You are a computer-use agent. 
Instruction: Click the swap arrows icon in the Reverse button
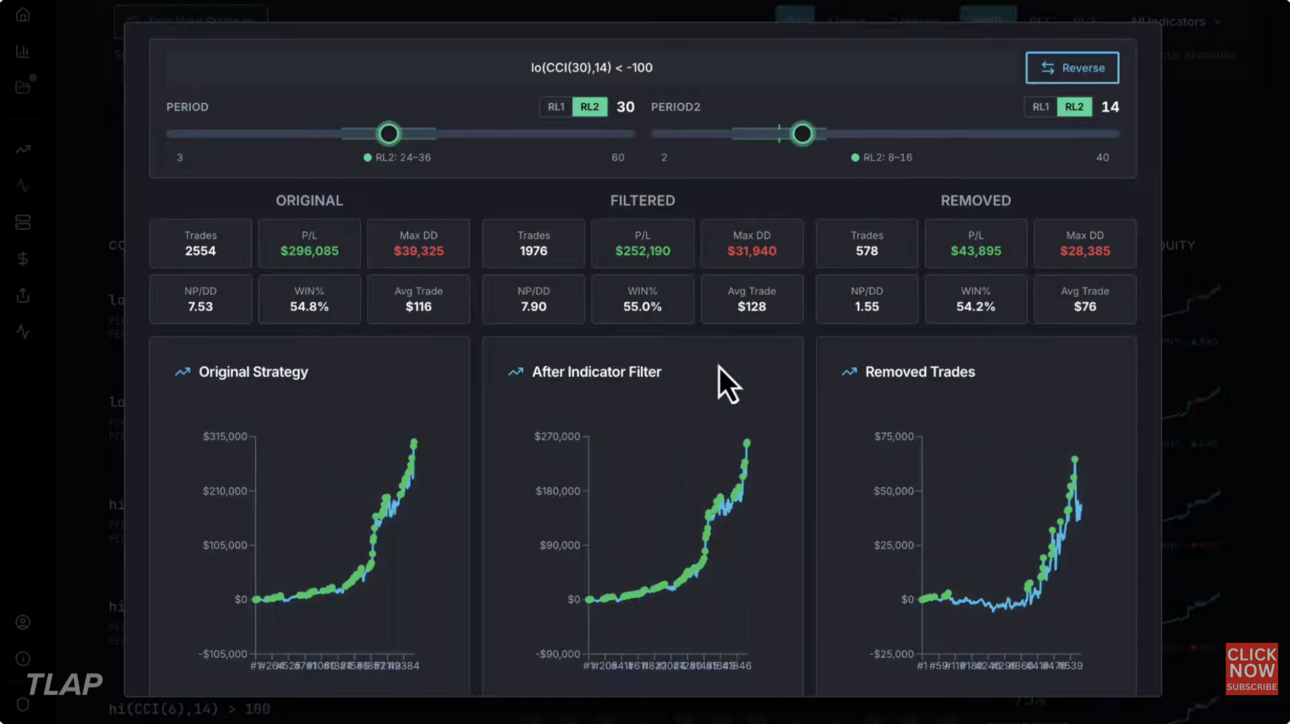[1047, 68]
